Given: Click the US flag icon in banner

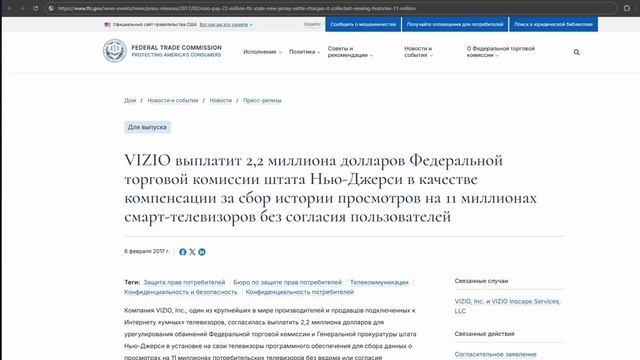Looking at the screenshot, I should (x=107, y=24).
